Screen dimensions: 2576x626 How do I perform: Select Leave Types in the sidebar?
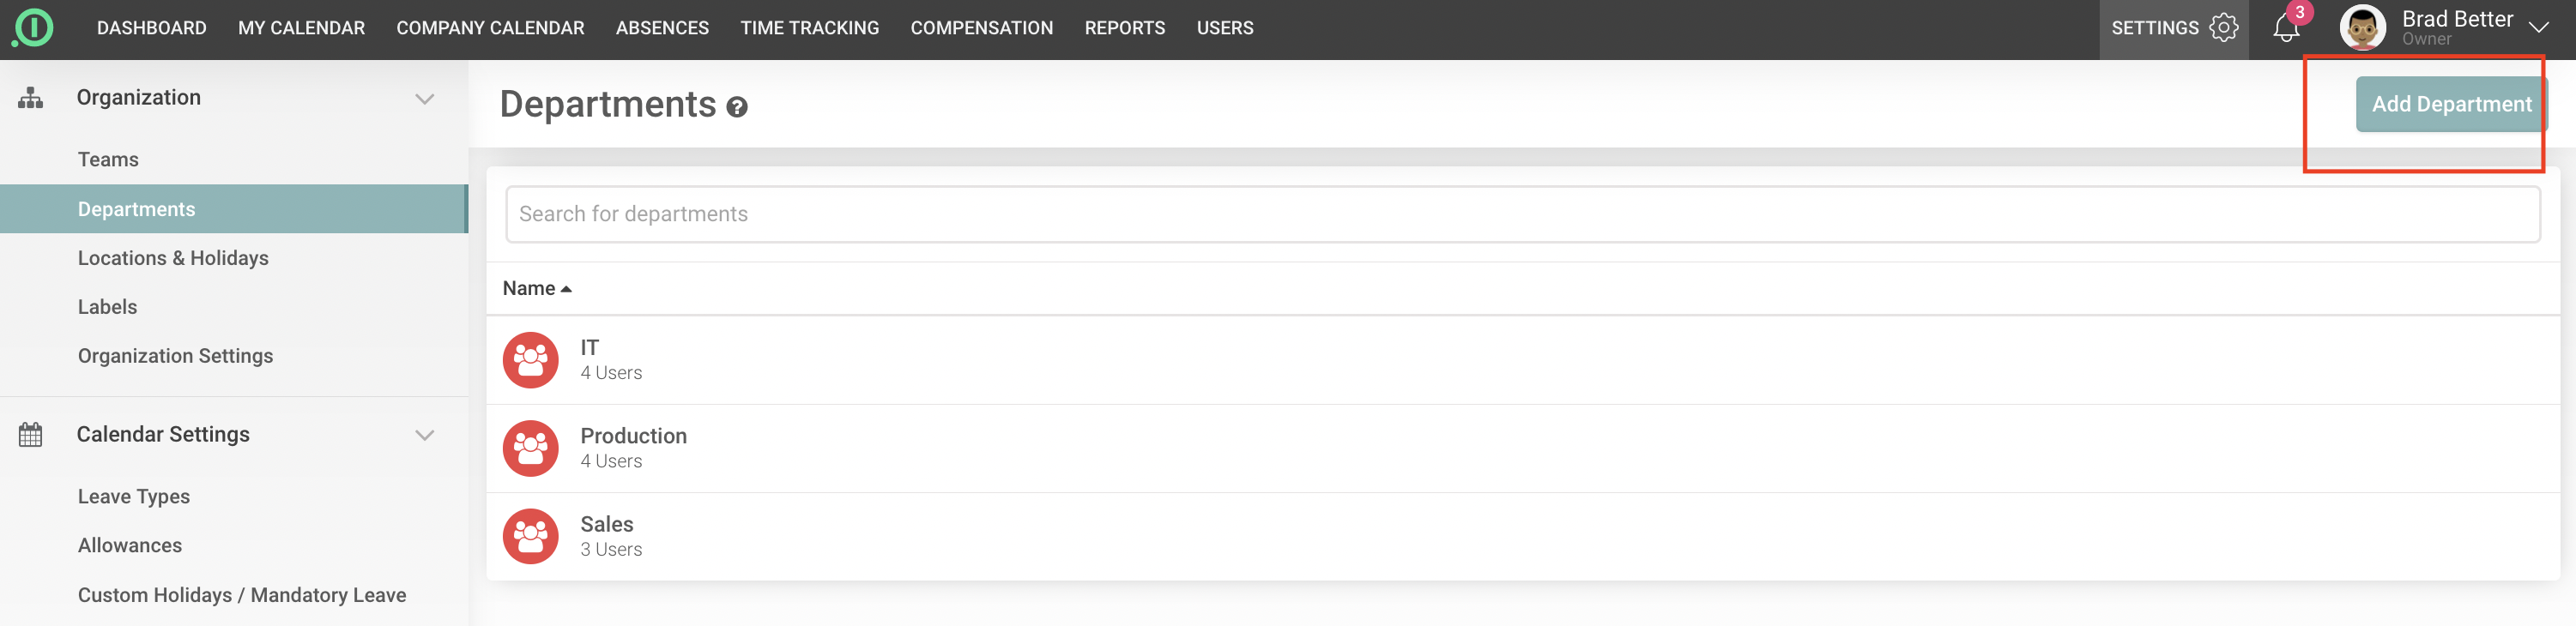coord(134,497)
